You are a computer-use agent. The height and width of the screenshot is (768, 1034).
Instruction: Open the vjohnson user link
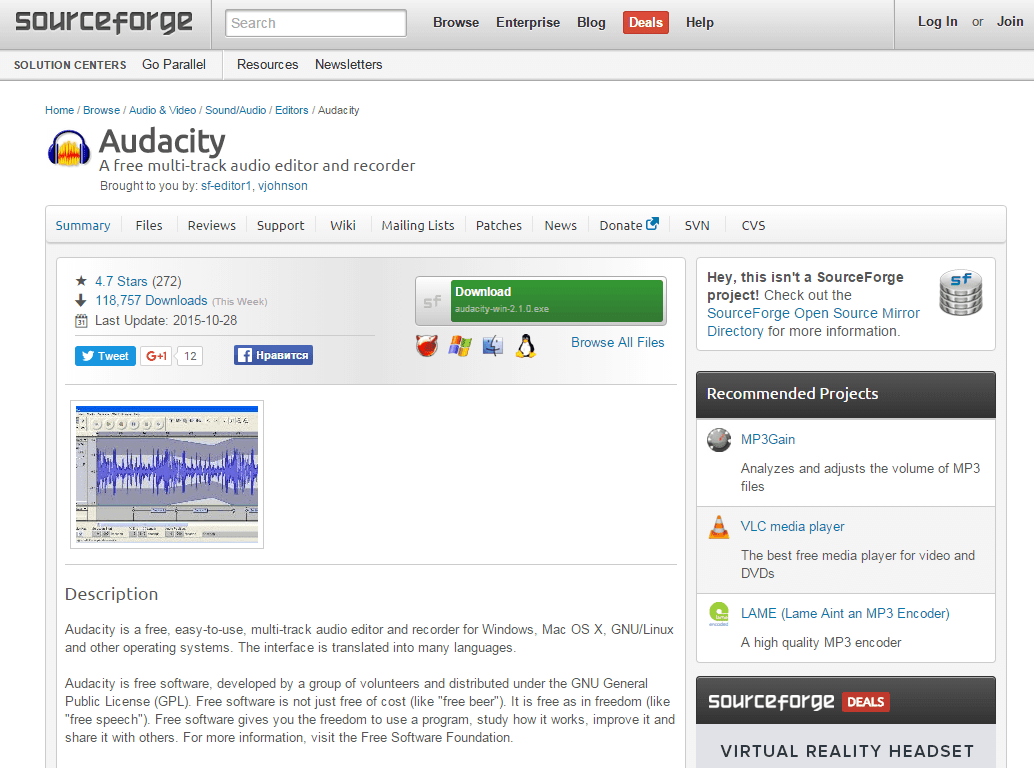[x=282, y=186]
